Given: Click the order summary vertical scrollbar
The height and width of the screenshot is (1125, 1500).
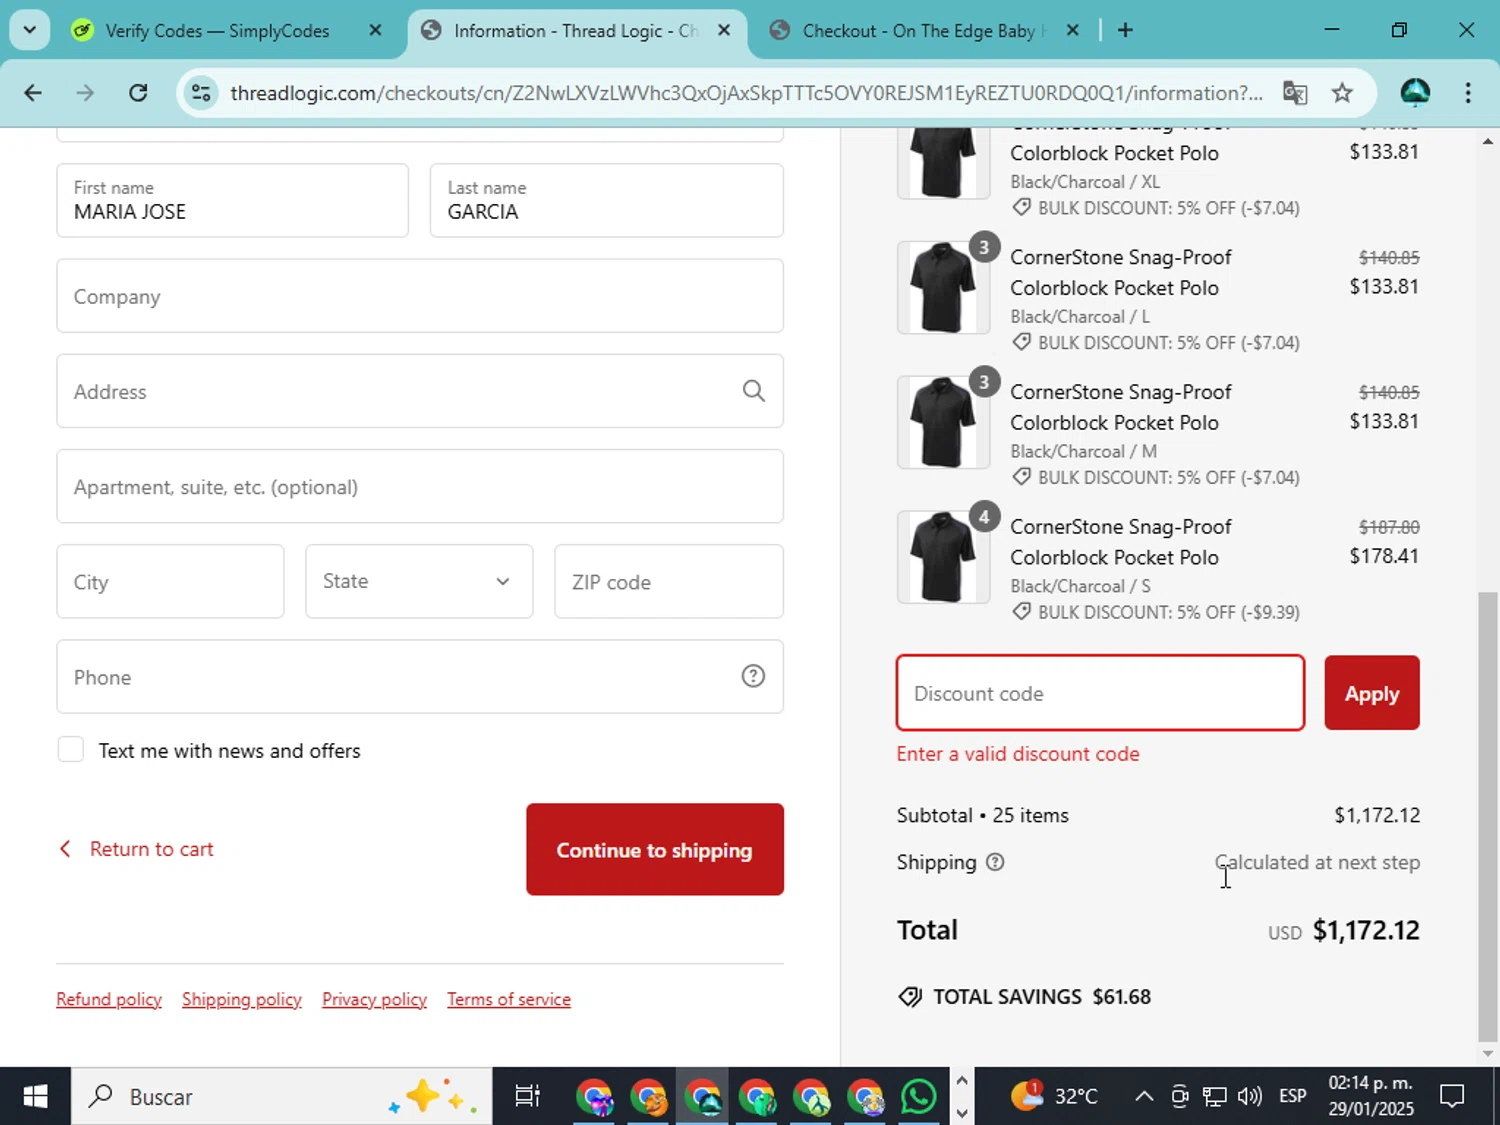Looking at the screenshot, I should [1488, 815].
